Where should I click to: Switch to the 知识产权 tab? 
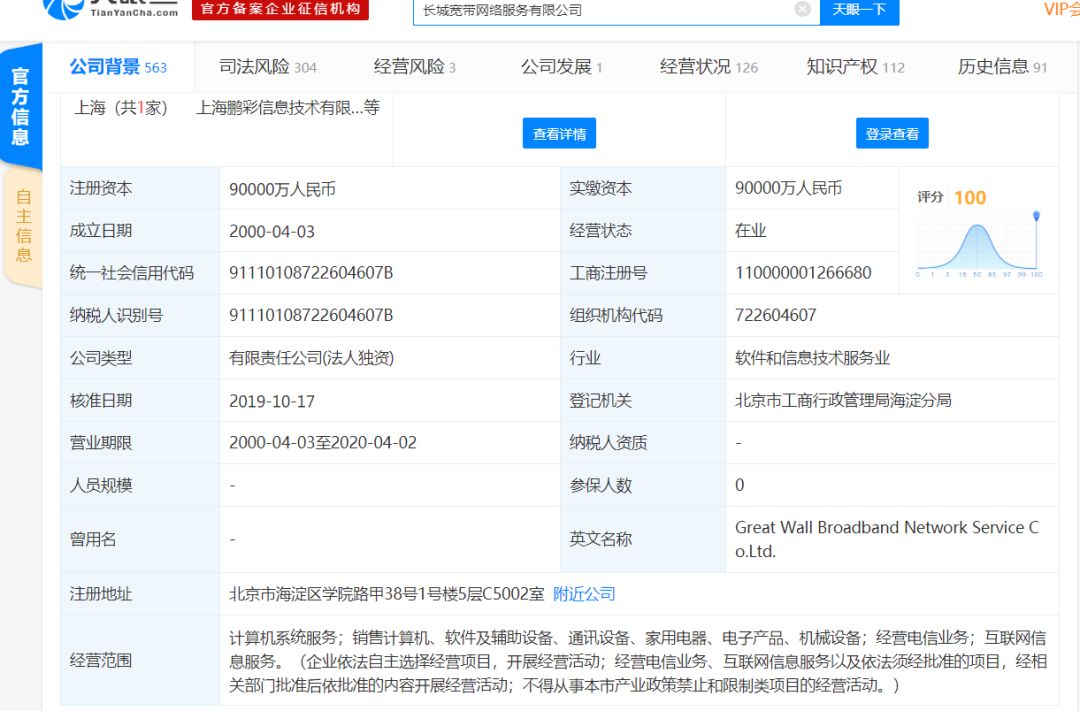(855, 67)
